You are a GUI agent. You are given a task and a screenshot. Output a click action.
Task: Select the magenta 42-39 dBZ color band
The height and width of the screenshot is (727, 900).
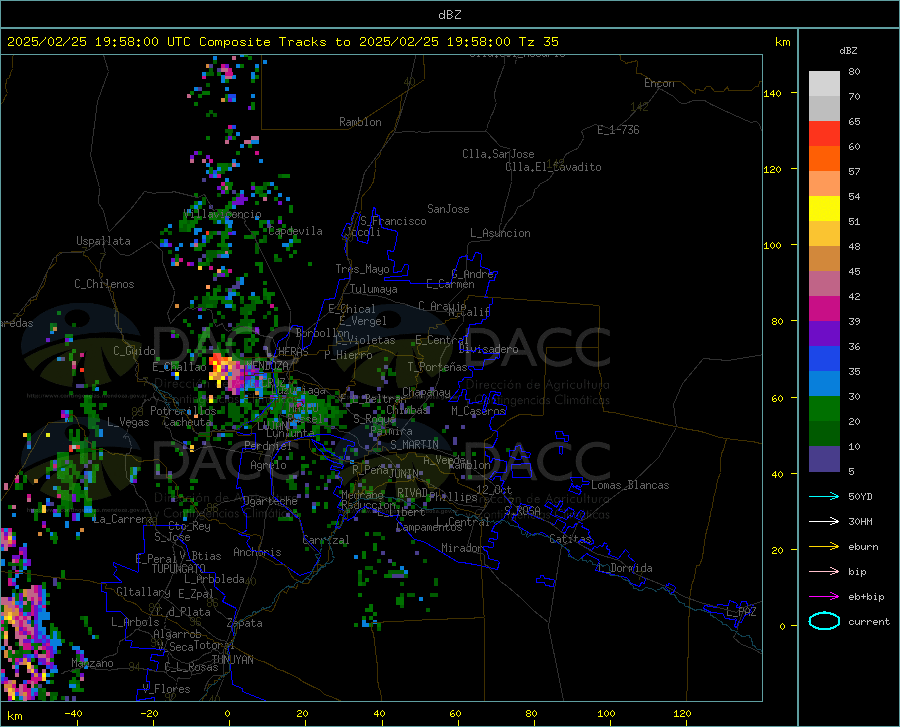[824, 308]
